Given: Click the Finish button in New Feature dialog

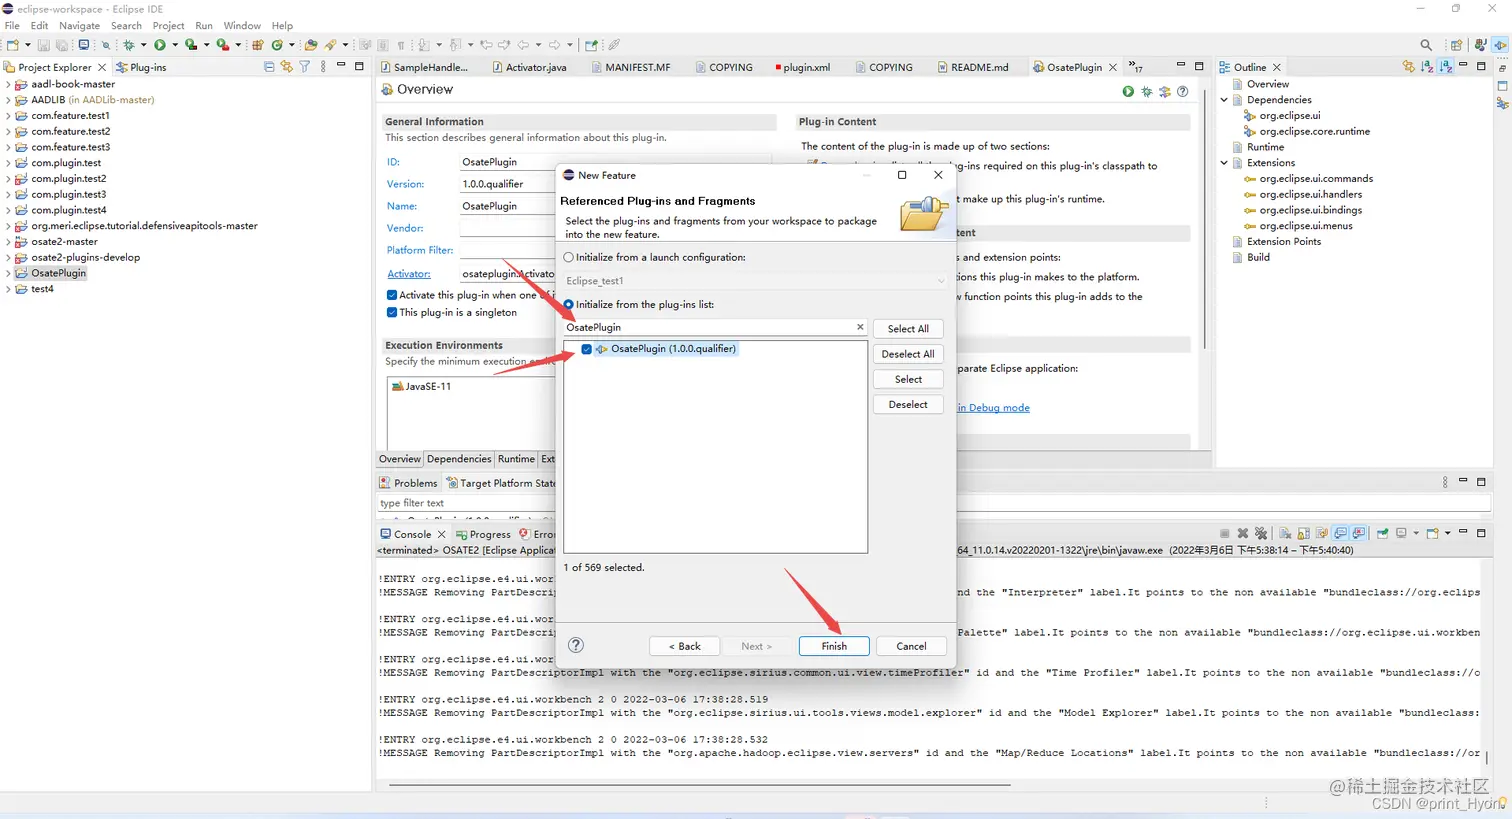Looking at the screenshot, I should 834,646.
